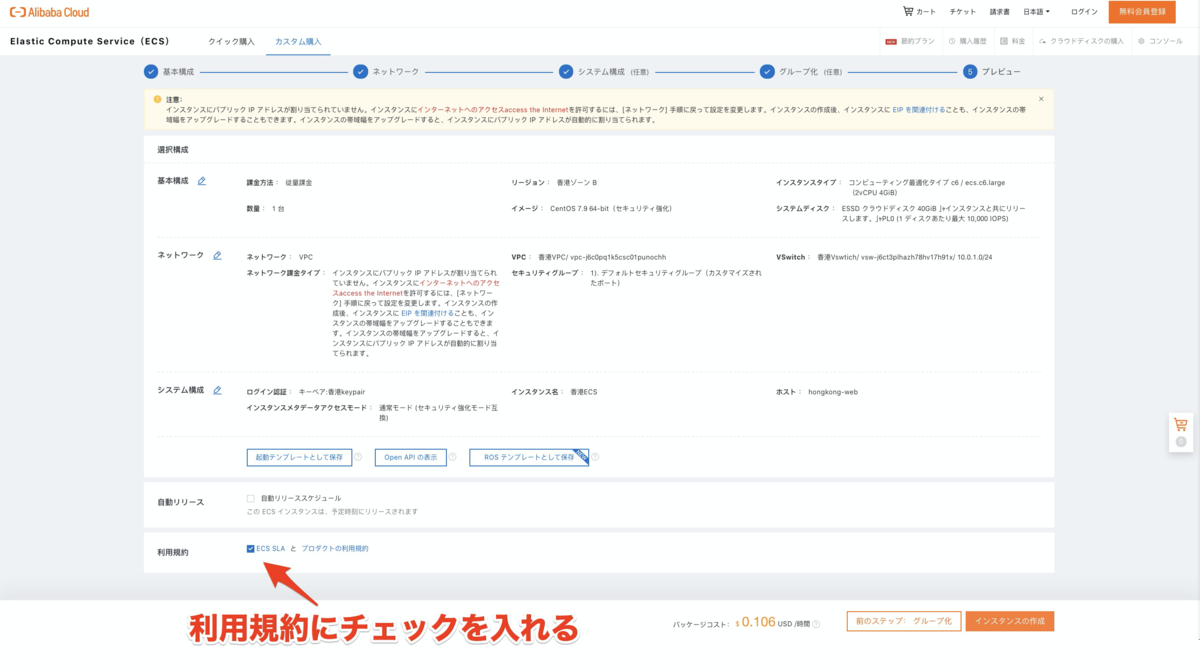The width and height of the screenshot is (1200, 669).
Task: Switch to the クイック購入 tab
Action: [231, 42]
